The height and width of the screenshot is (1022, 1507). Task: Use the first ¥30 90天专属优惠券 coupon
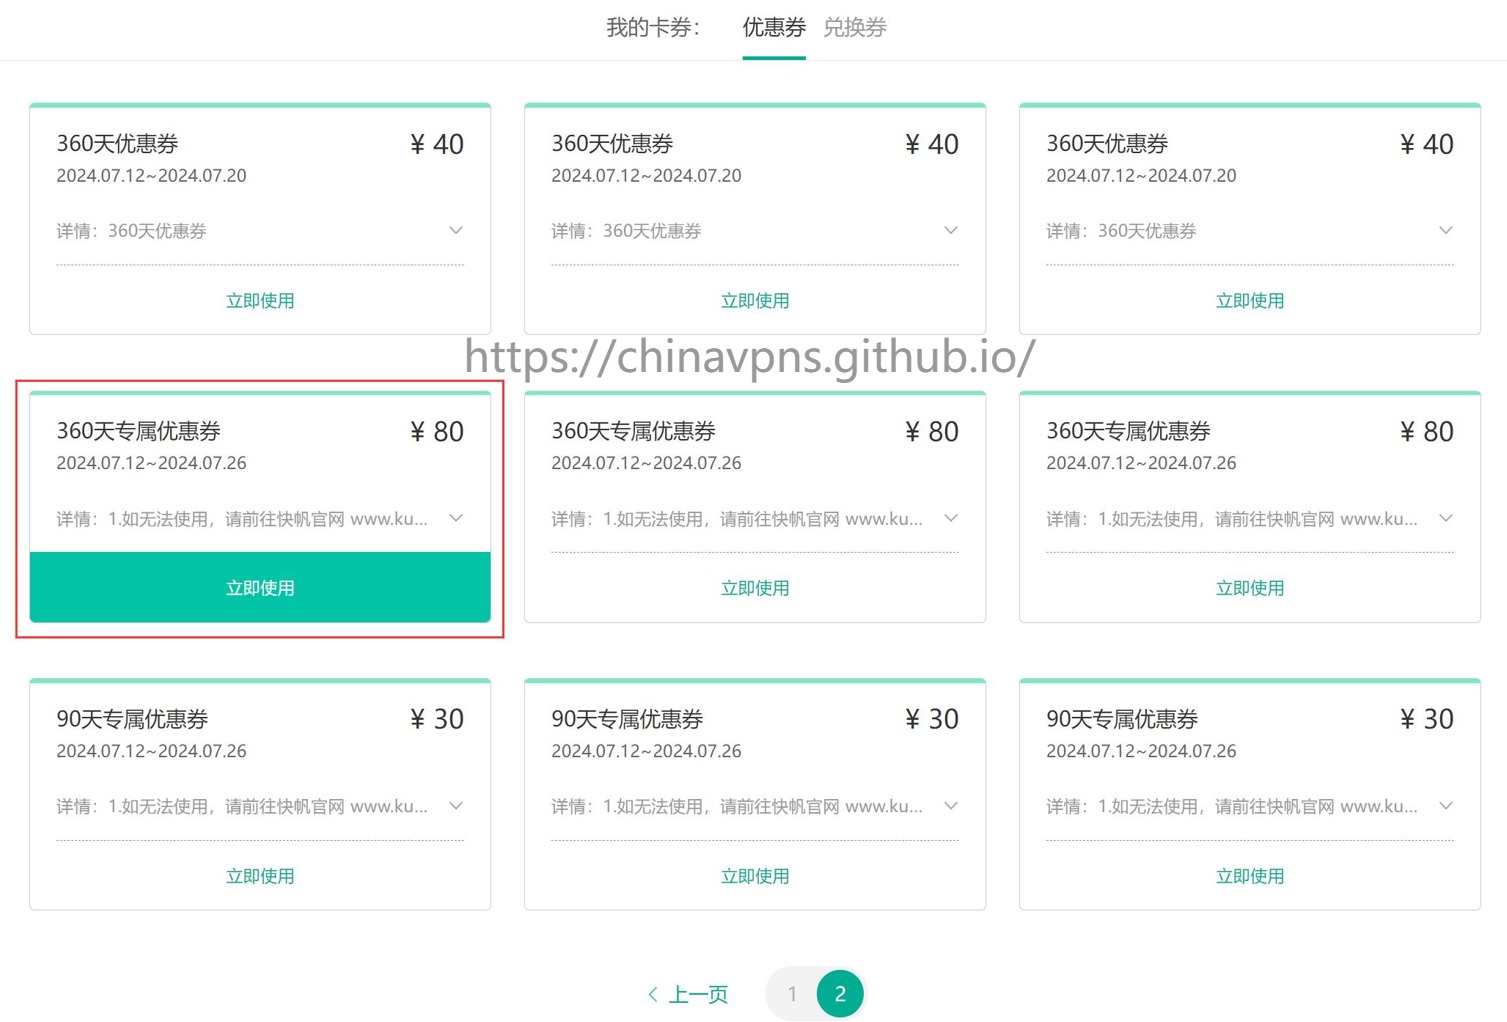(x=260, y=876)
